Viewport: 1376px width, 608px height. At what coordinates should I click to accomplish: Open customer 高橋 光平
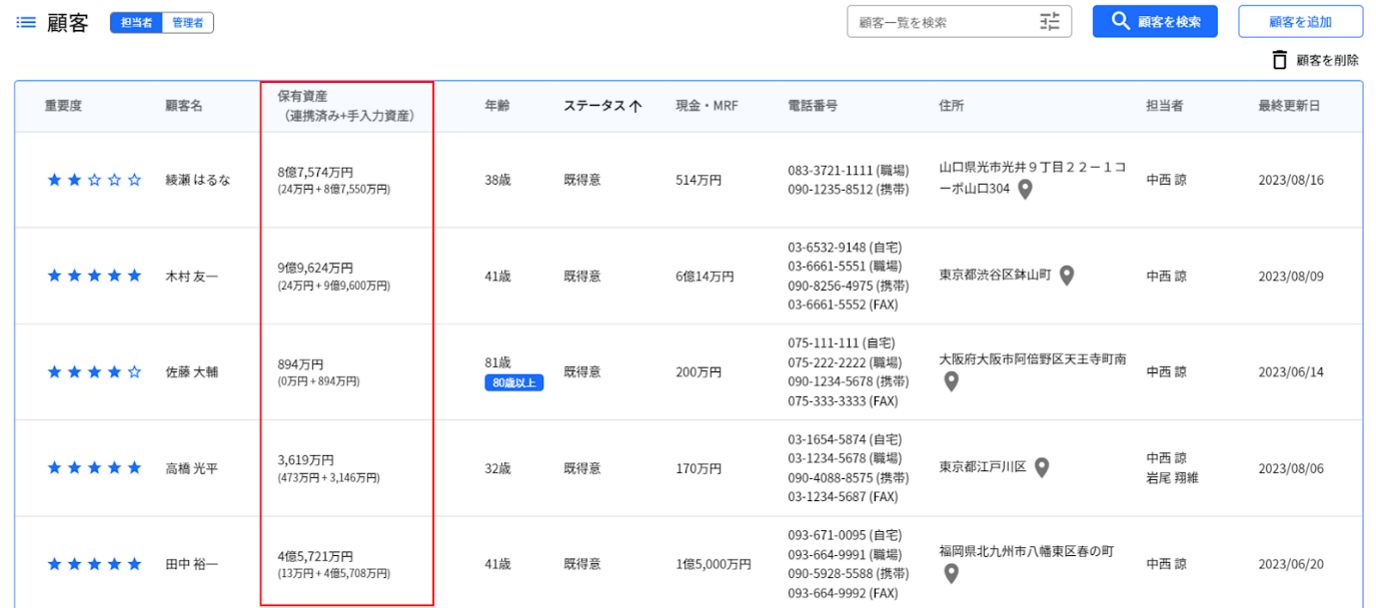pos(191,468)
